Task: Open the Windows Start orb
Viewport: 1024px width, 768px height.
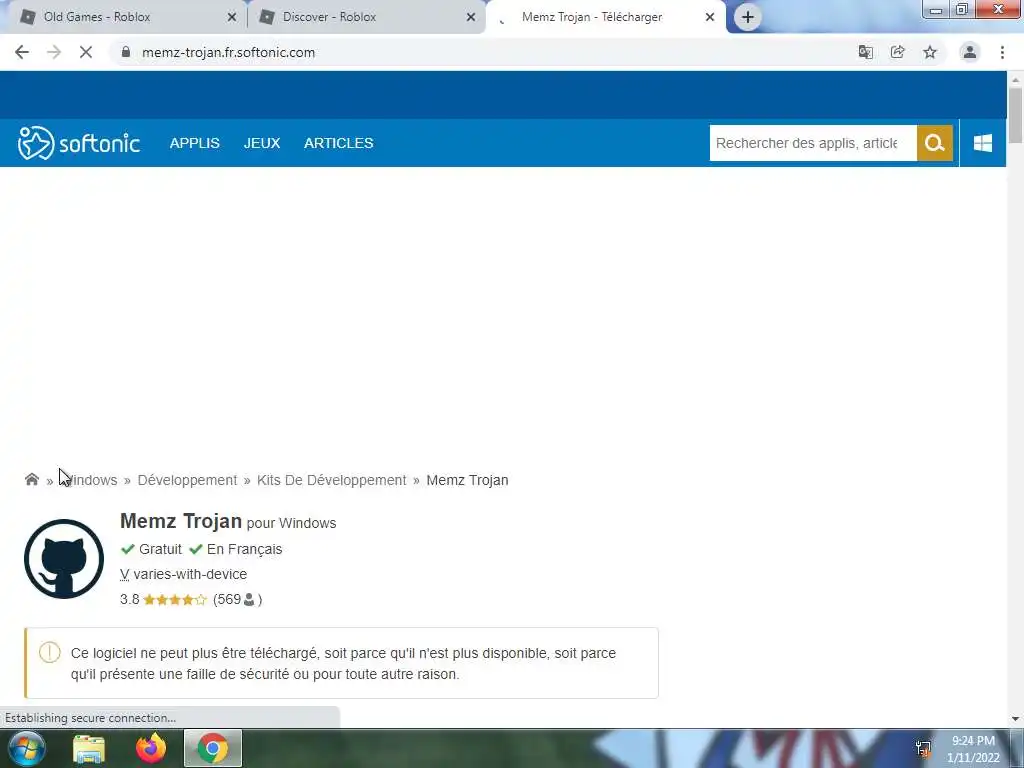Action: click(x=27, y=748)
